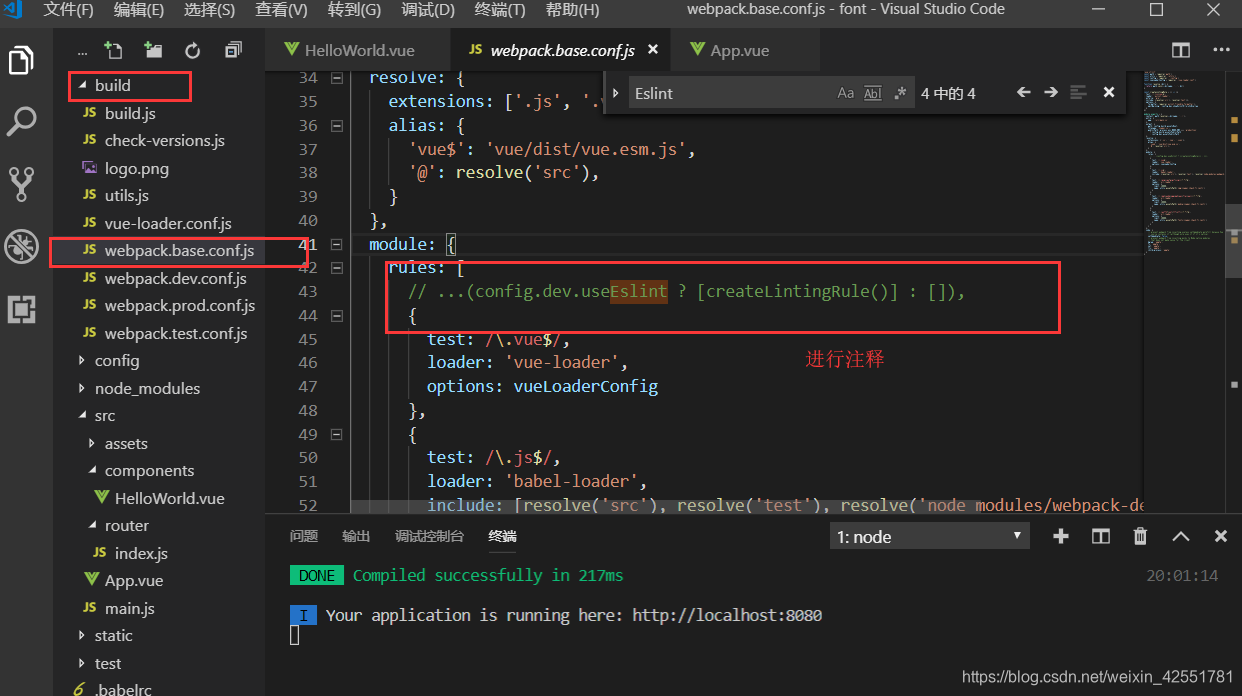Image resolution: width=1242 pixels, height=696 pixels.
Task: Split the editor to the side
Action: (x=1181, y=50)
